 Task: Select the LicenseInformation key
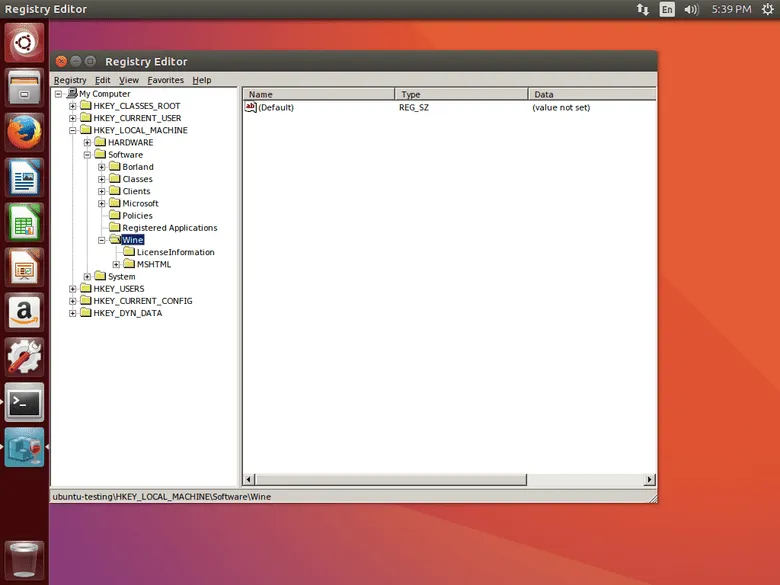click(x=175, y=252)
